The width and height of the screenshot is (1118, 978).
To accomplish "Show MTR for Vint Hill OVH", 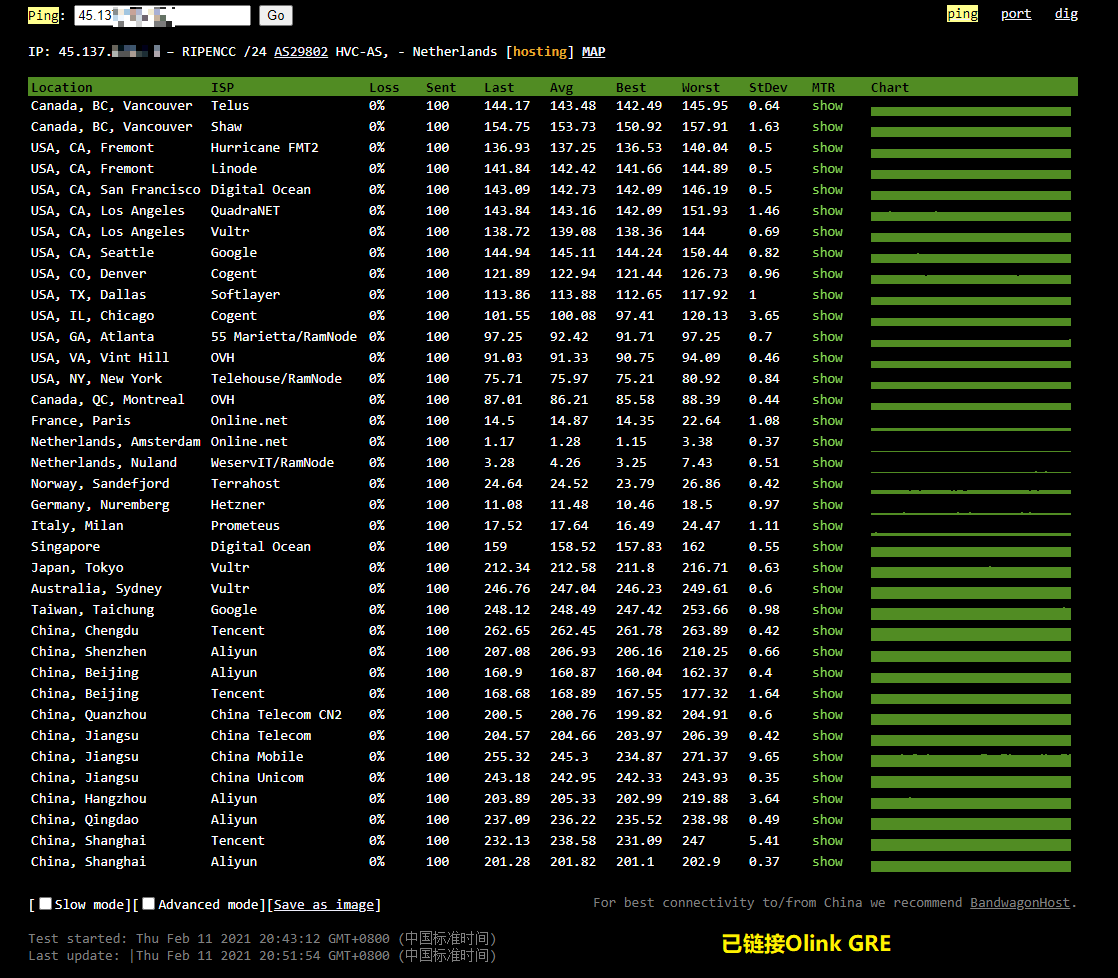I will [x=827, y=358].
